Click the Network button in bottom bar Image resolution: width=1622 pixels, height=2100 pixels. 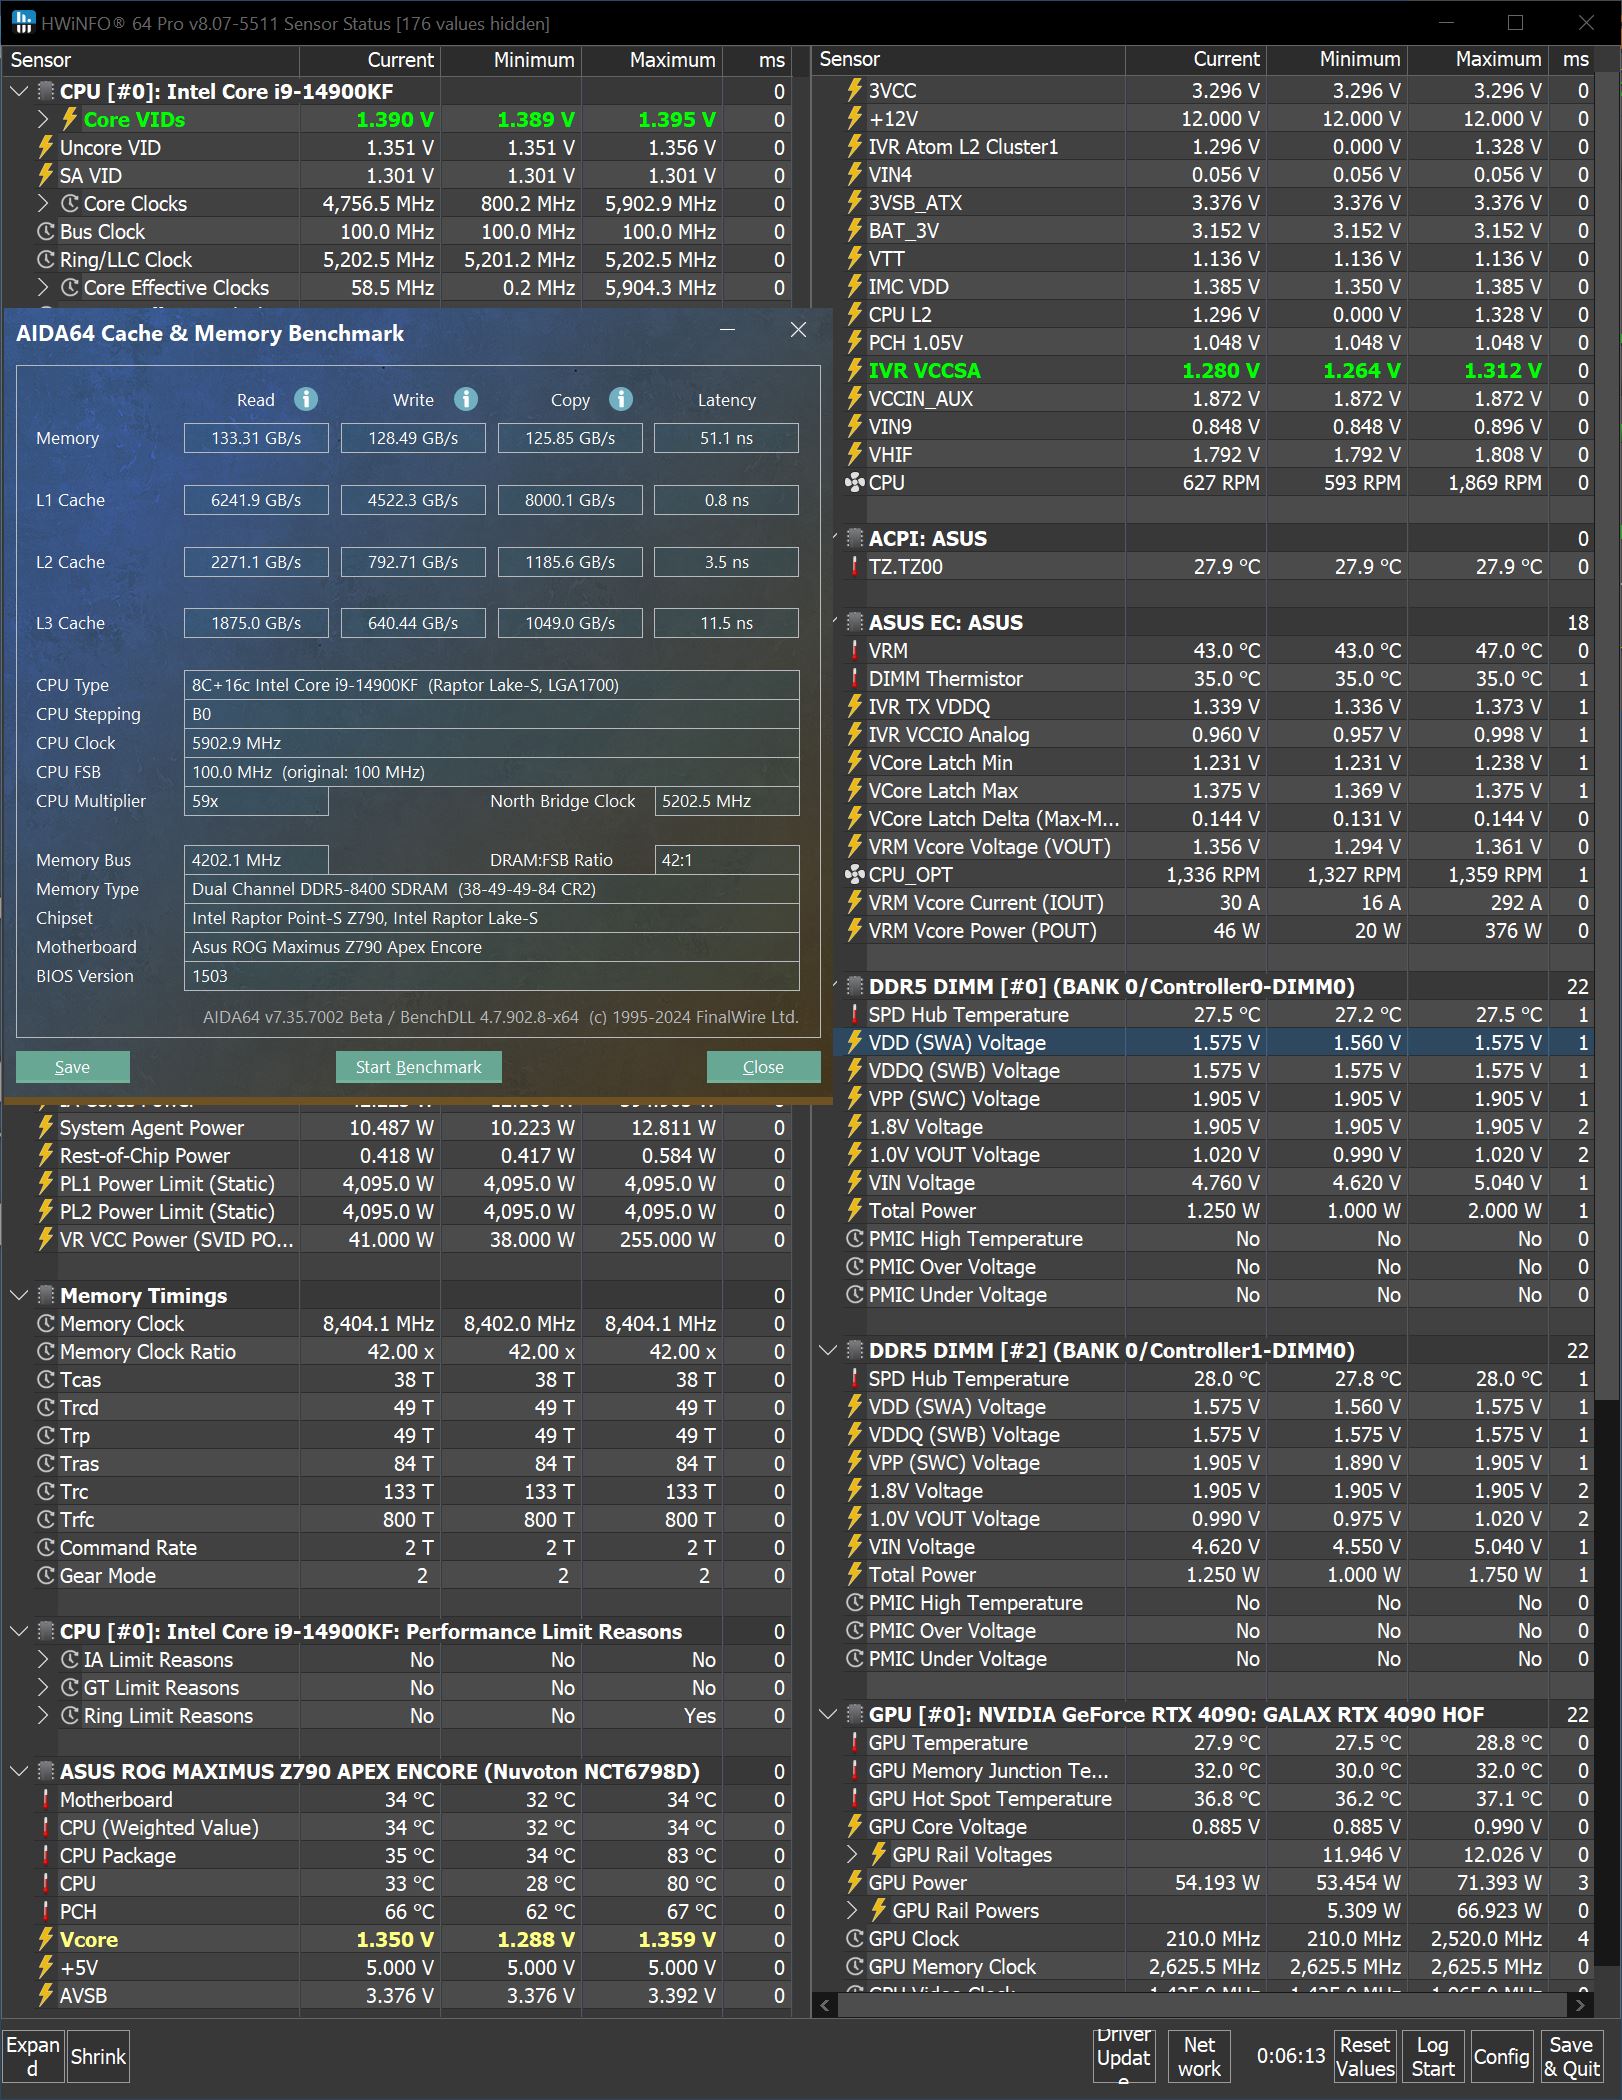coord(1199,2057)
